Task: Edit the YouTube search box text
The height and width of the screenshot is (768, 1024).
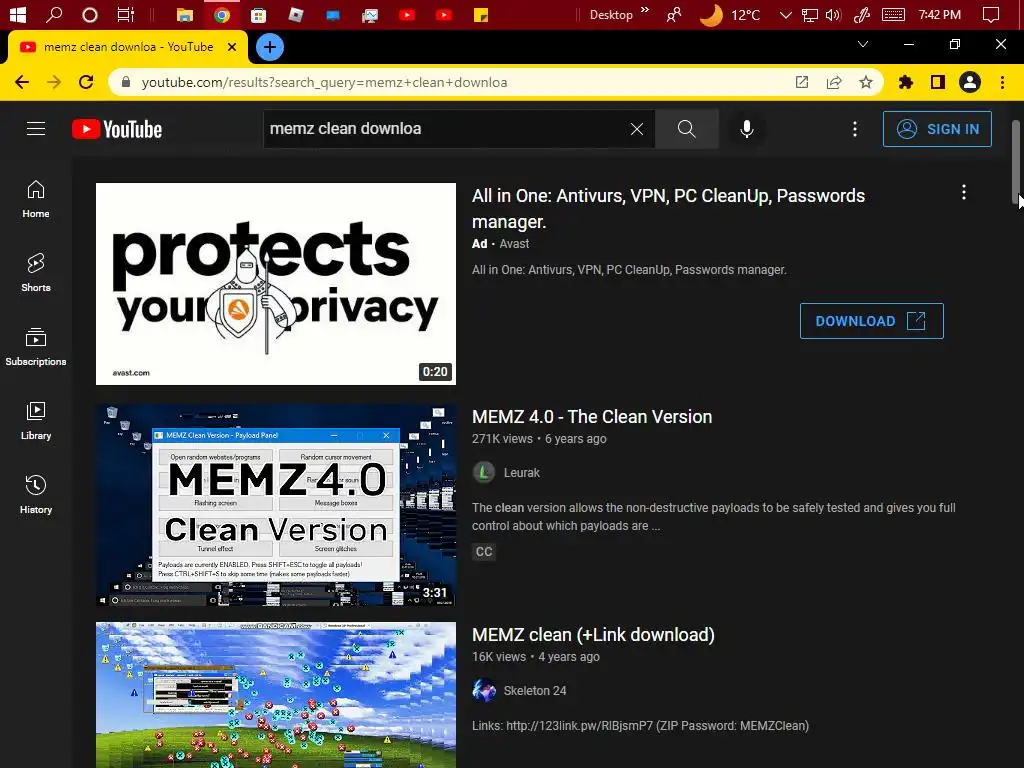Action: click(444, 129)
